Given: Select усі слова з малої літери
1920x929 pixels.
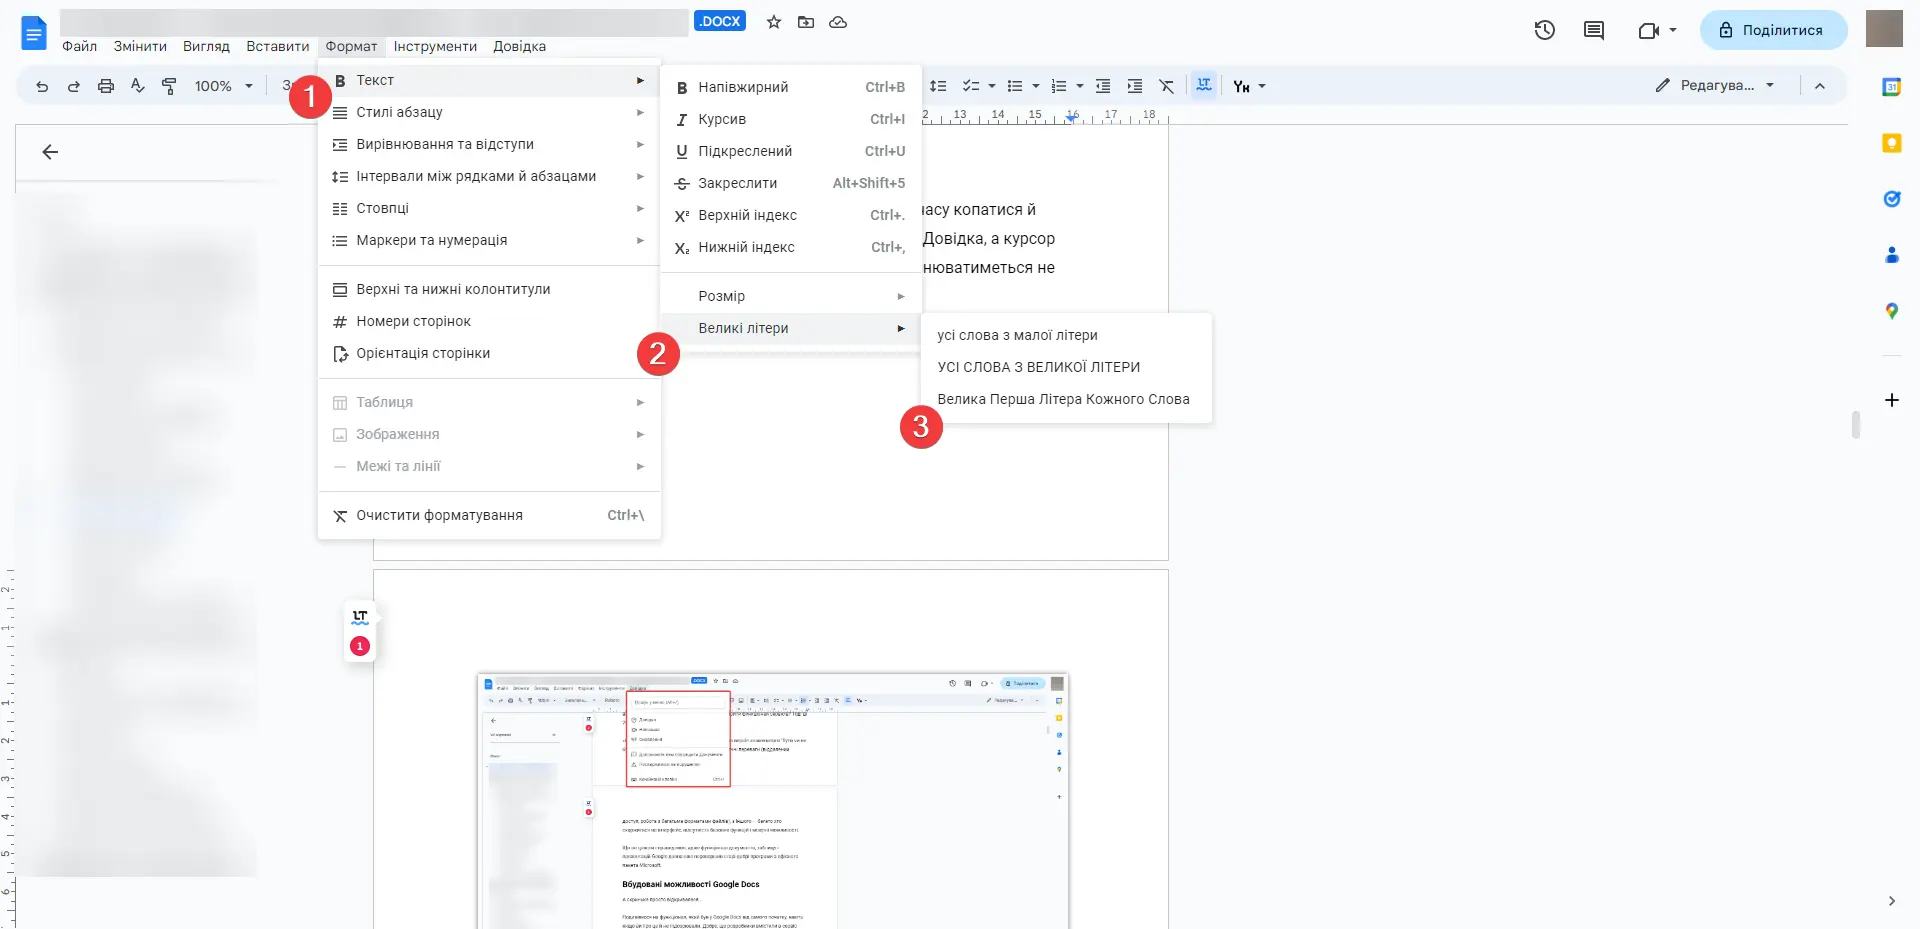Looking at the screenshot, I should click(x=1066, y=335).
